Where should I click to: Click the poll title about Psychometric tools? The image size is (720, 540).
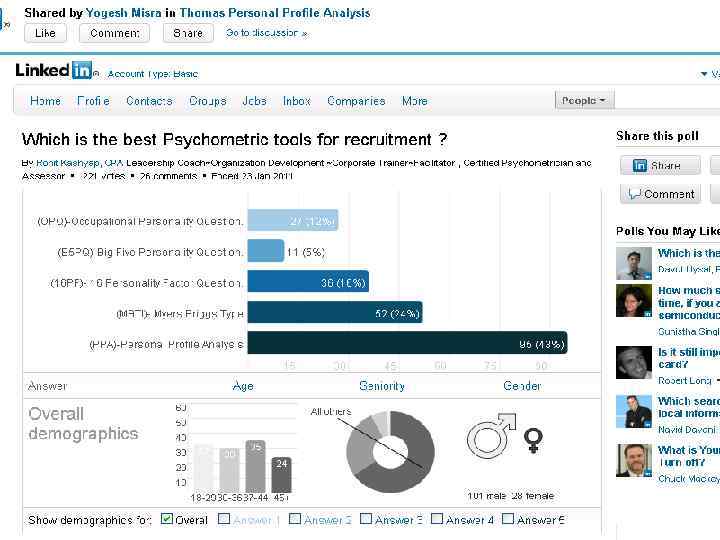click(x=234, y=139)
